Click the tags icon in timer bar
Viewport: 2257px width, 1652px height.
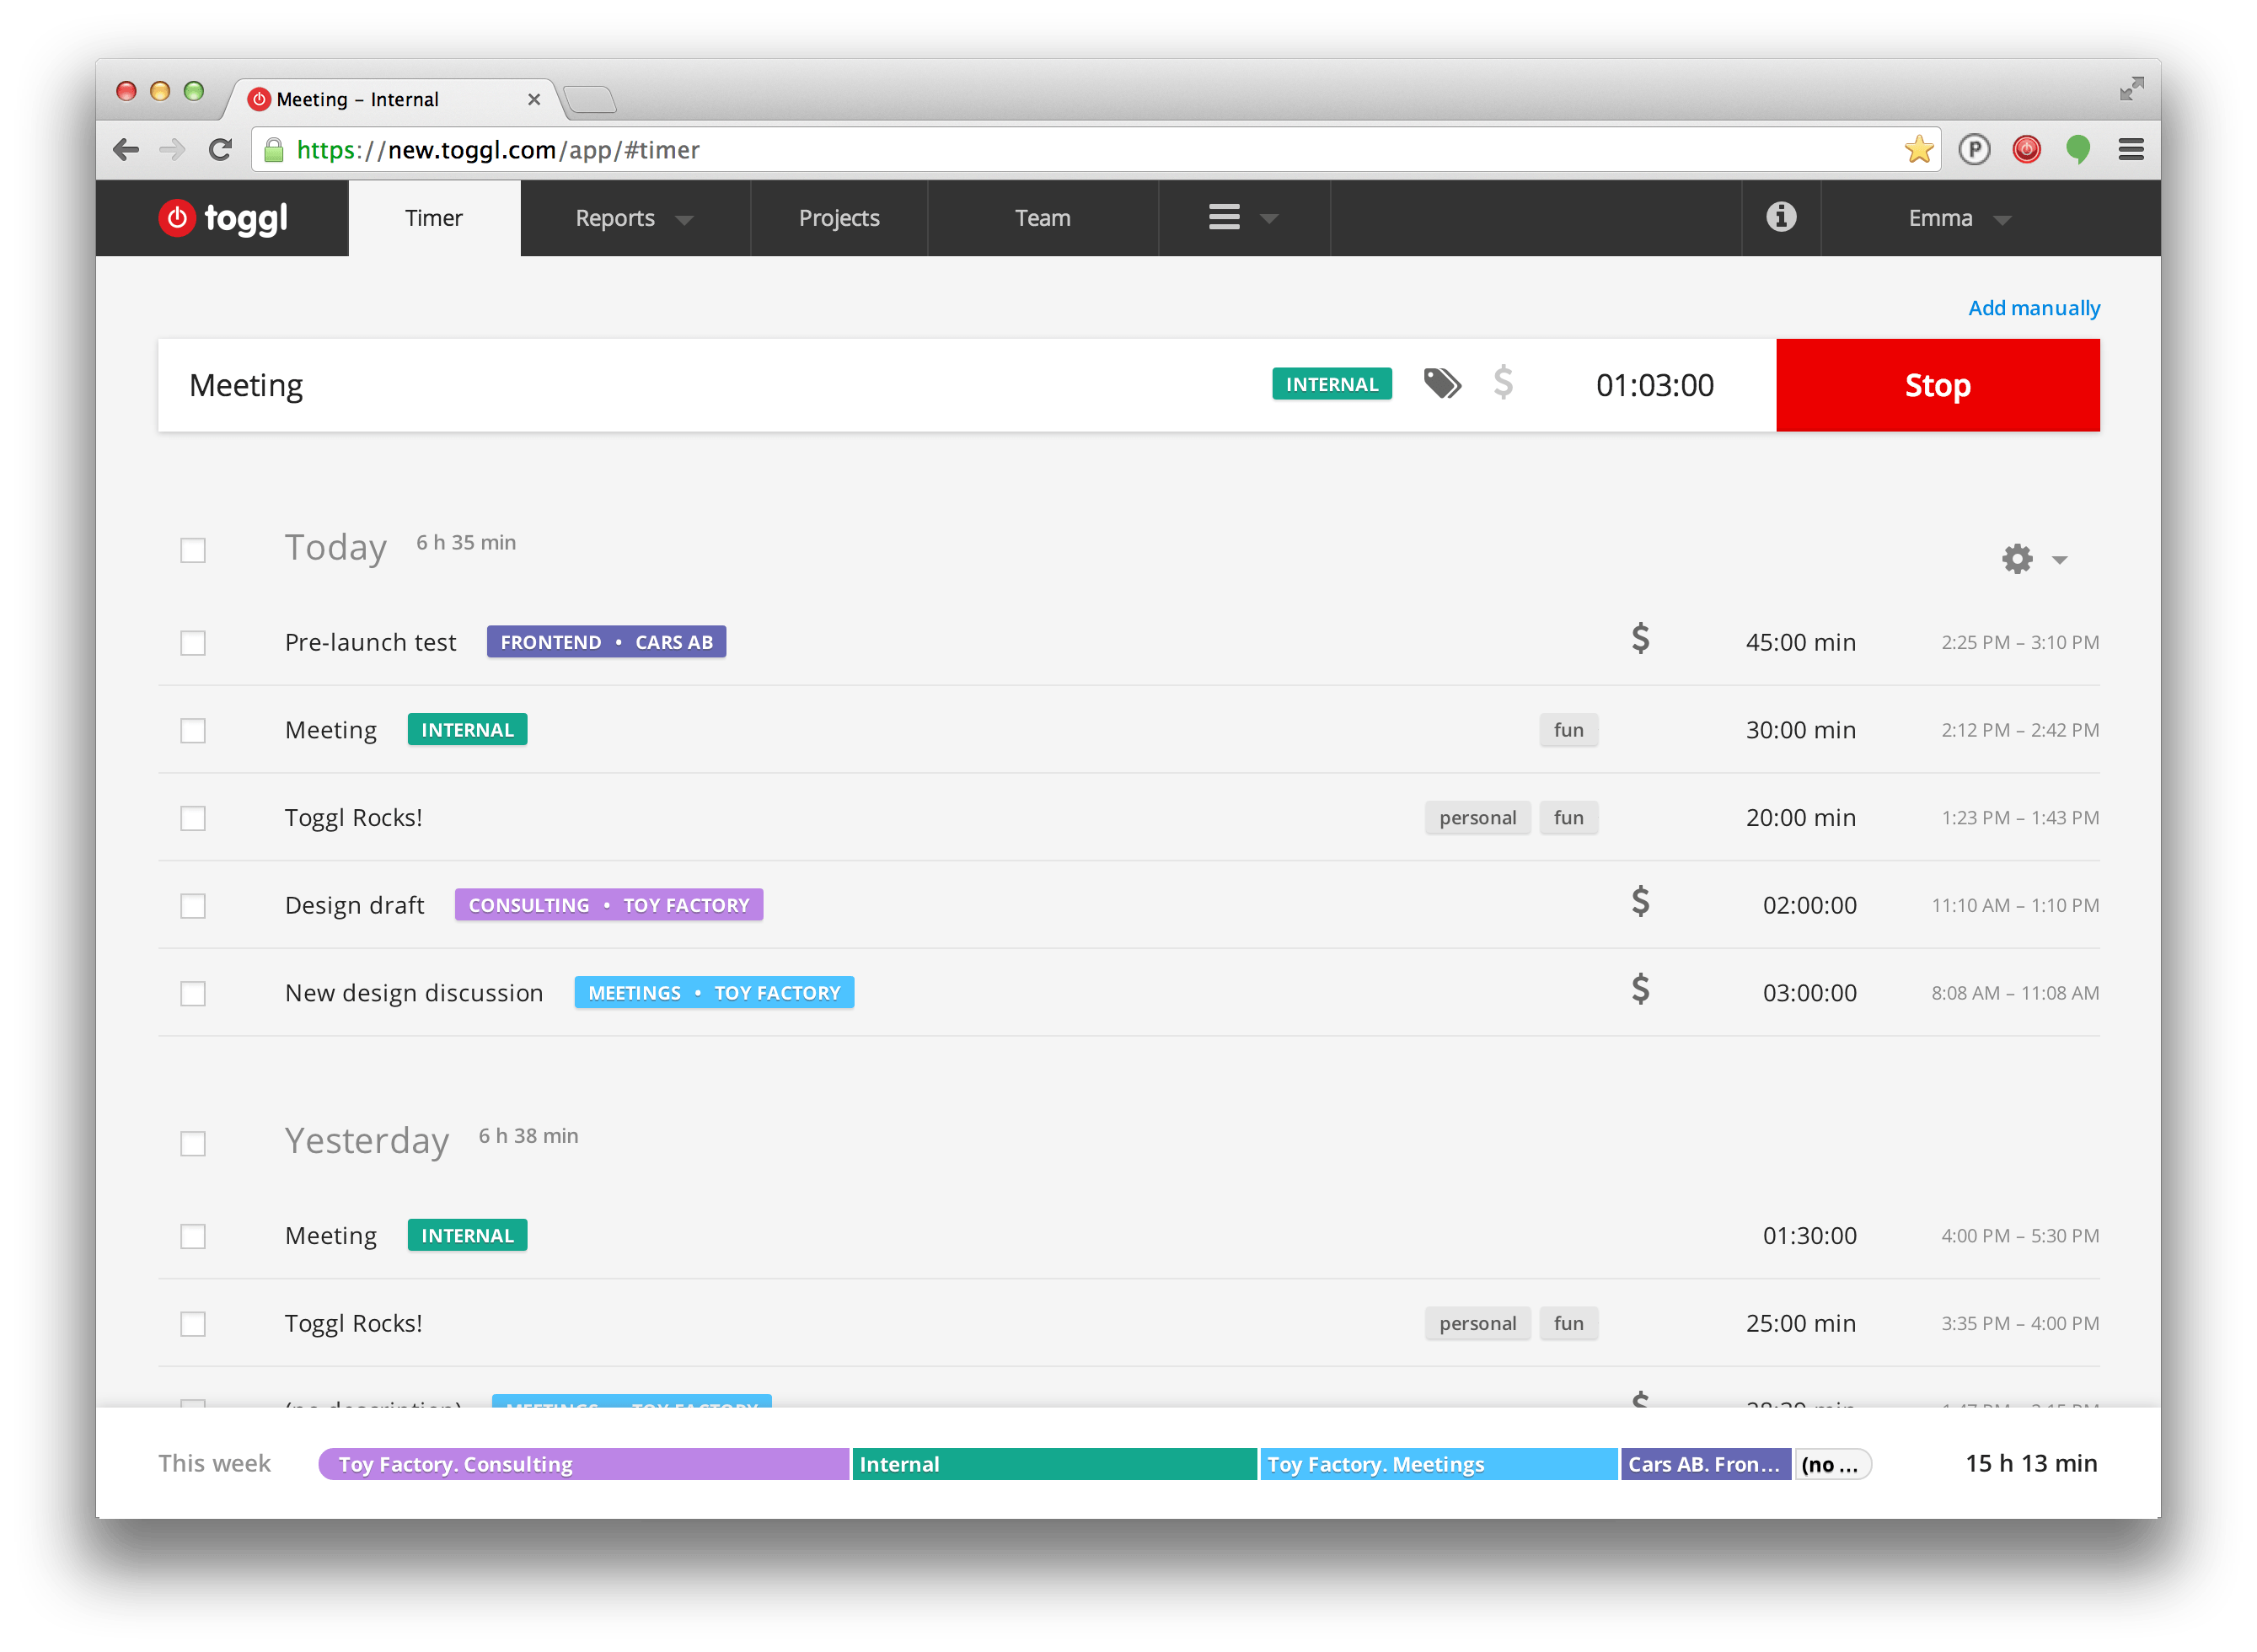[1441, 384]
